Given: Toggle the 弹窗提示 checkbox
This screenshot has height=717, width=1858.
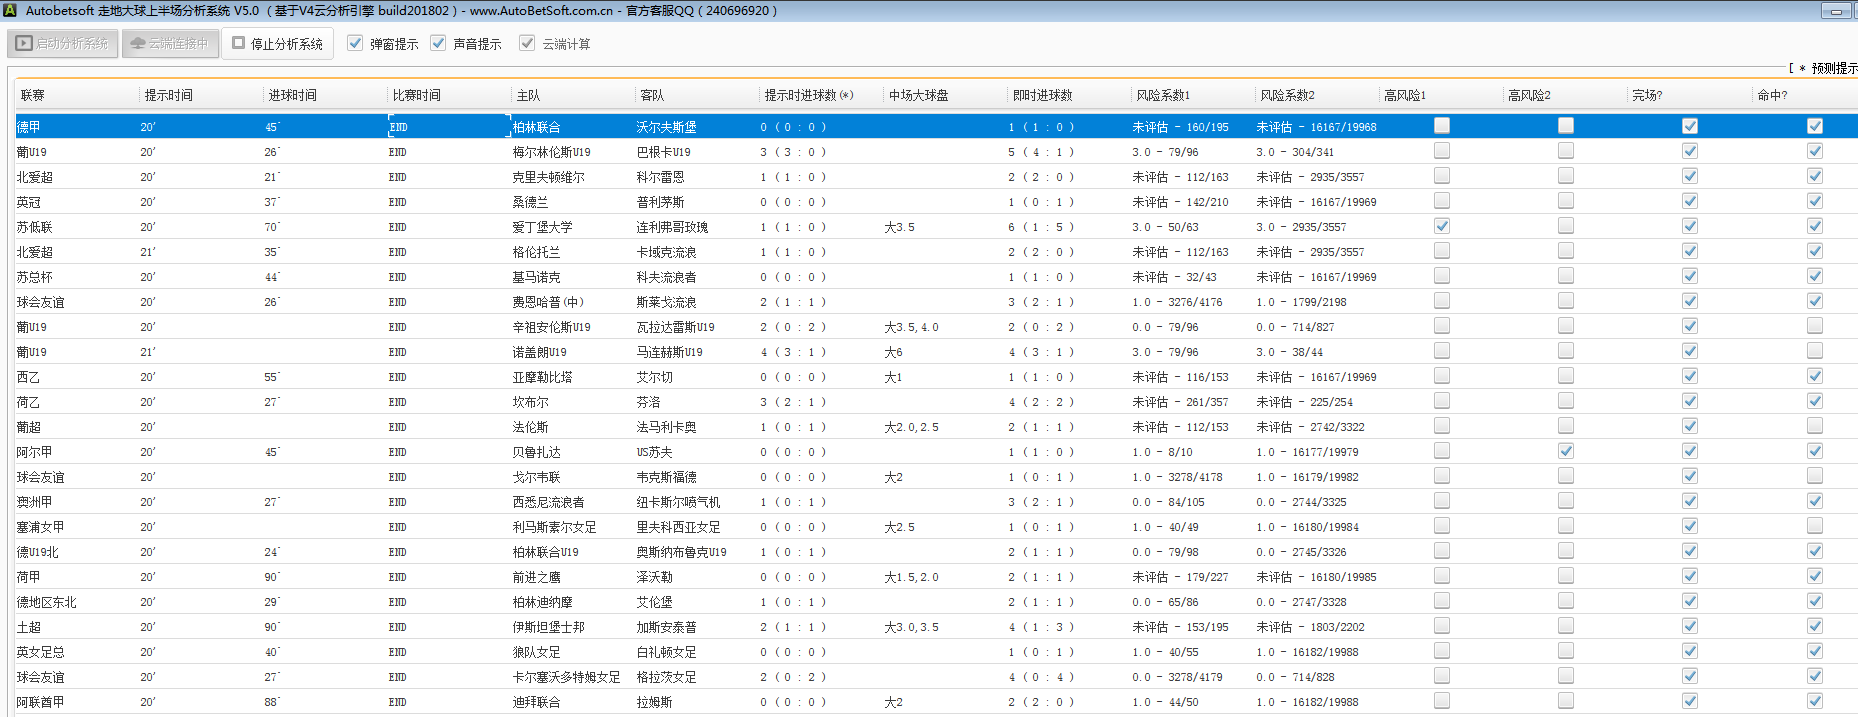Looking at the screenshot, I should (355, 43).
